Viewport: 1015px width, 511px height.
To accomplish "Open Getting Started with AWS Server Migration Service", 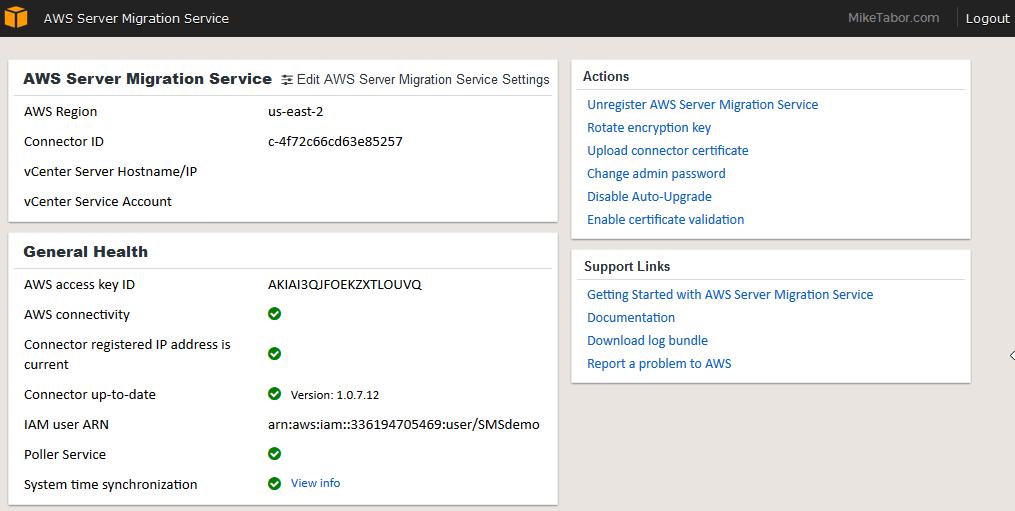I will pyautogui.click(x=730, y=295).
